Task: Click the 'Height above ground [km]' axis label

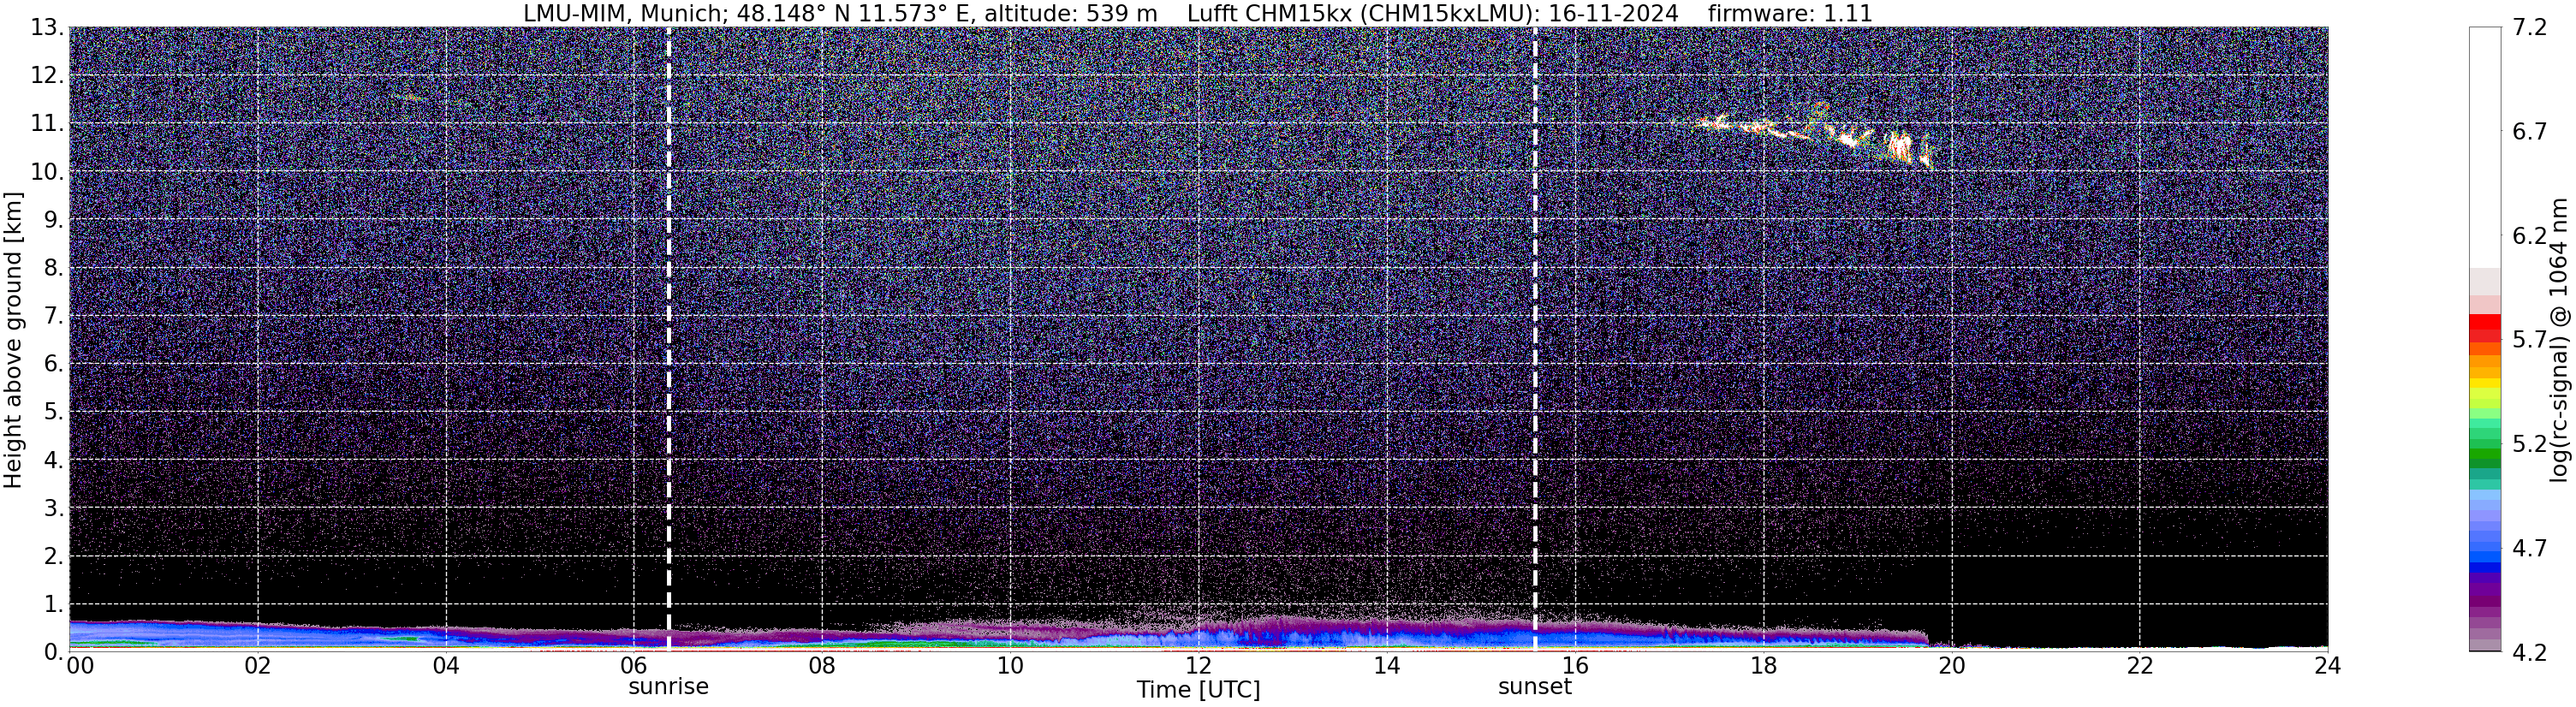Action: [13, 340]
